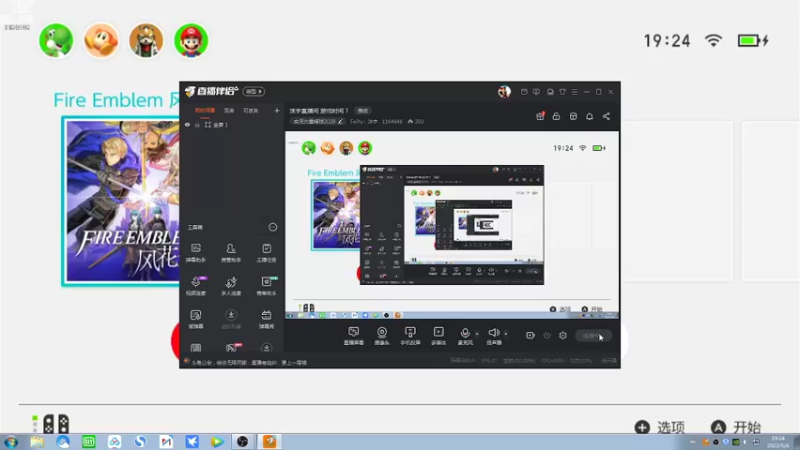
Task: Open the green iQIYI icon on taskbar
Action: coord(89,441)
